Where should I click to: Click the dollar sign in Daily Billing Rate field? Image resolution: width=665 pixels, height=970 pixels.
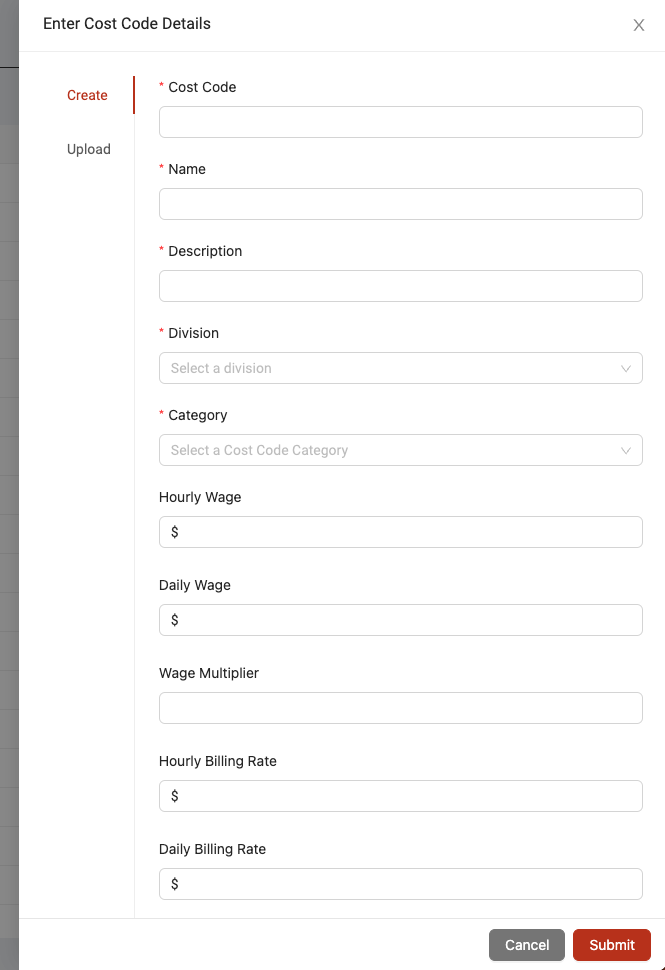click(x=174, y=884)
